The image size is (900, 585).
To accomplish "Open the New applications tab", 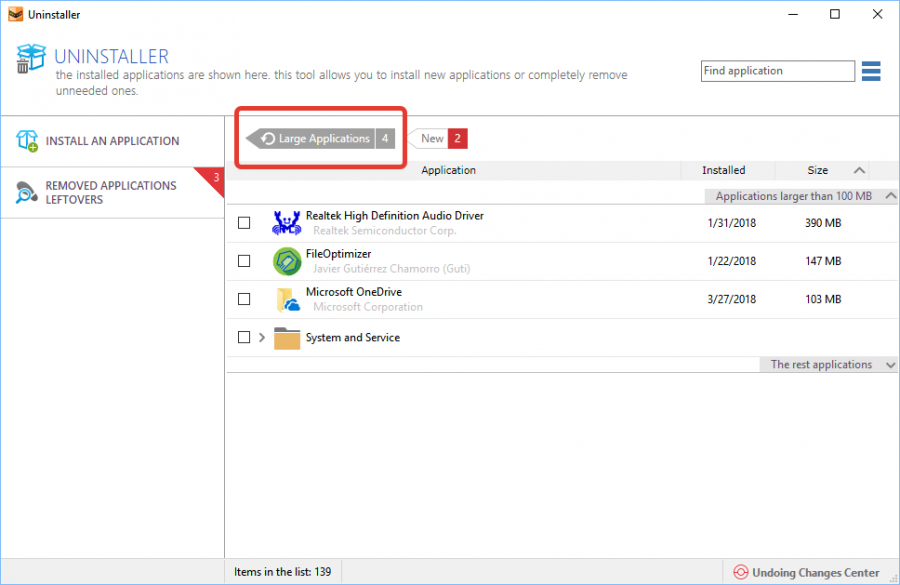I will coord(433,138).
